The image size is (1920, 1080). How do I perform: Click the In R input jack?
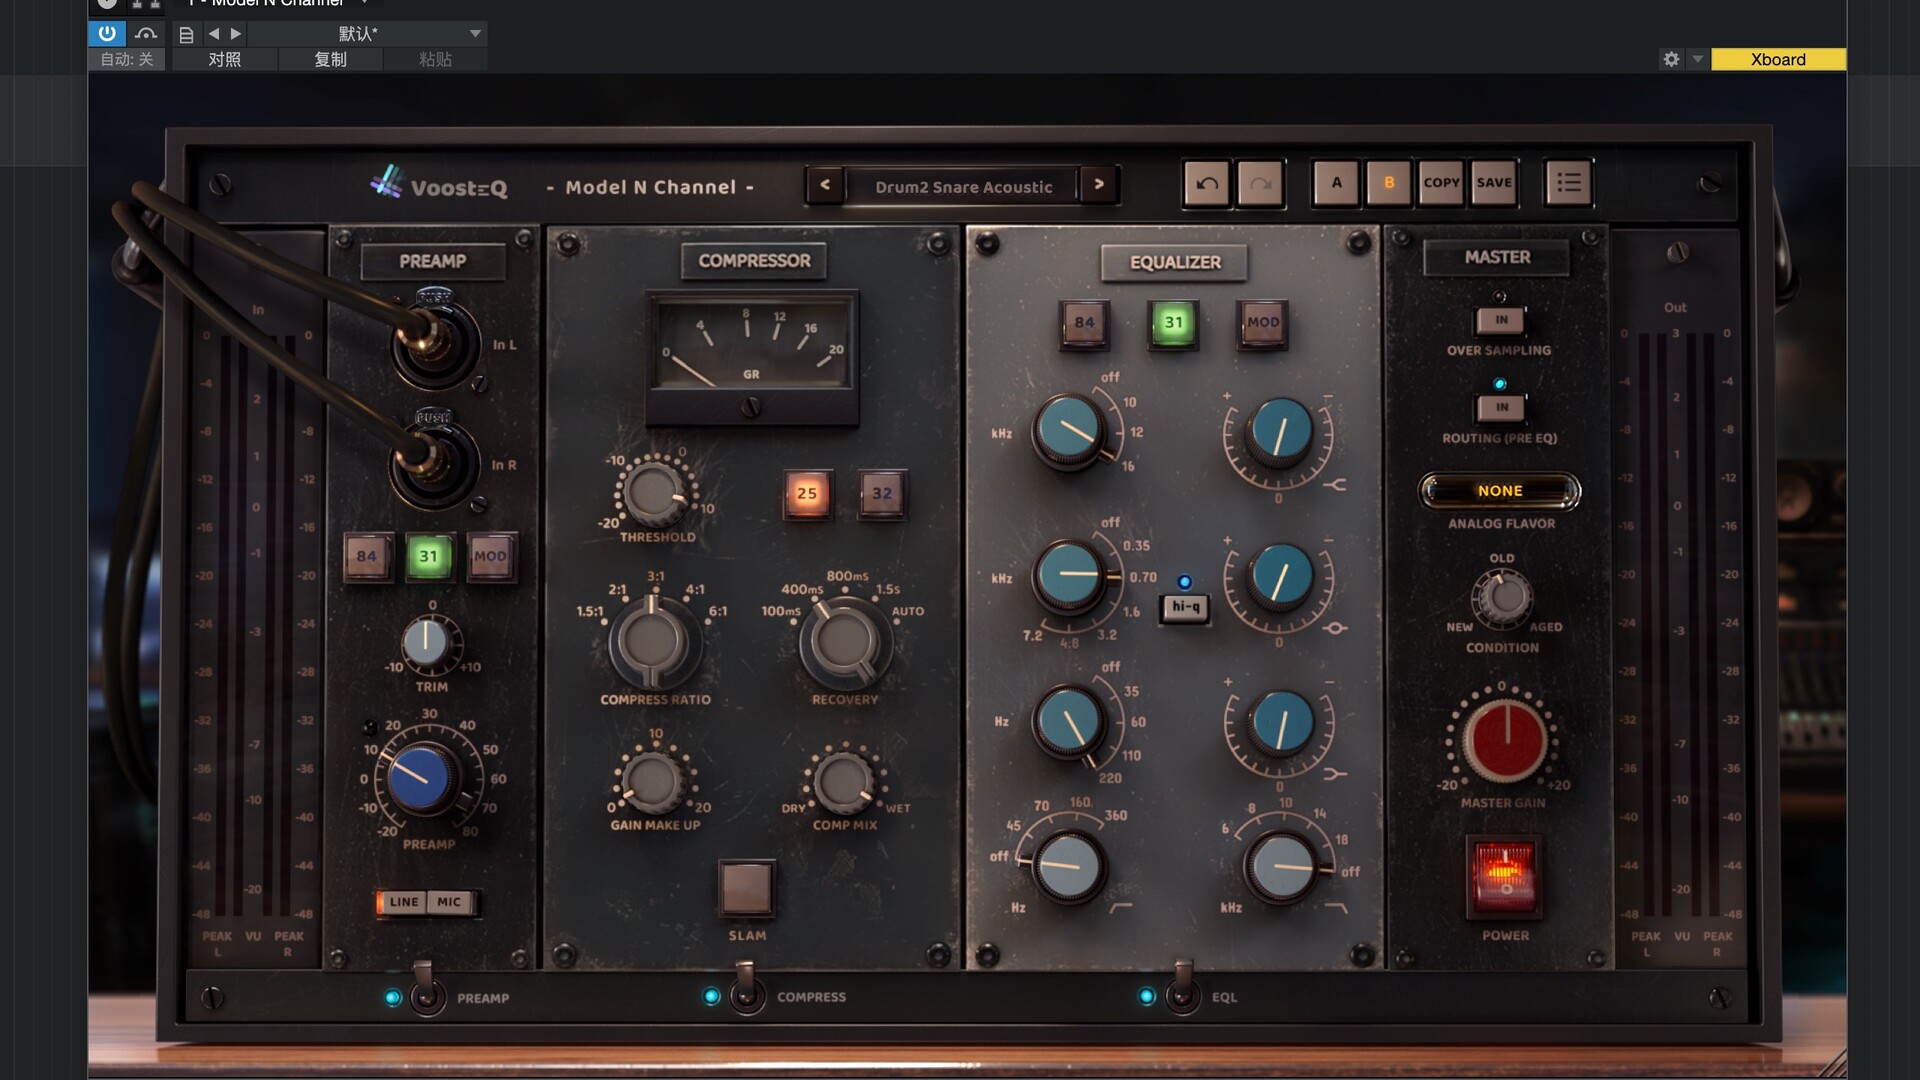coord(434,463)
